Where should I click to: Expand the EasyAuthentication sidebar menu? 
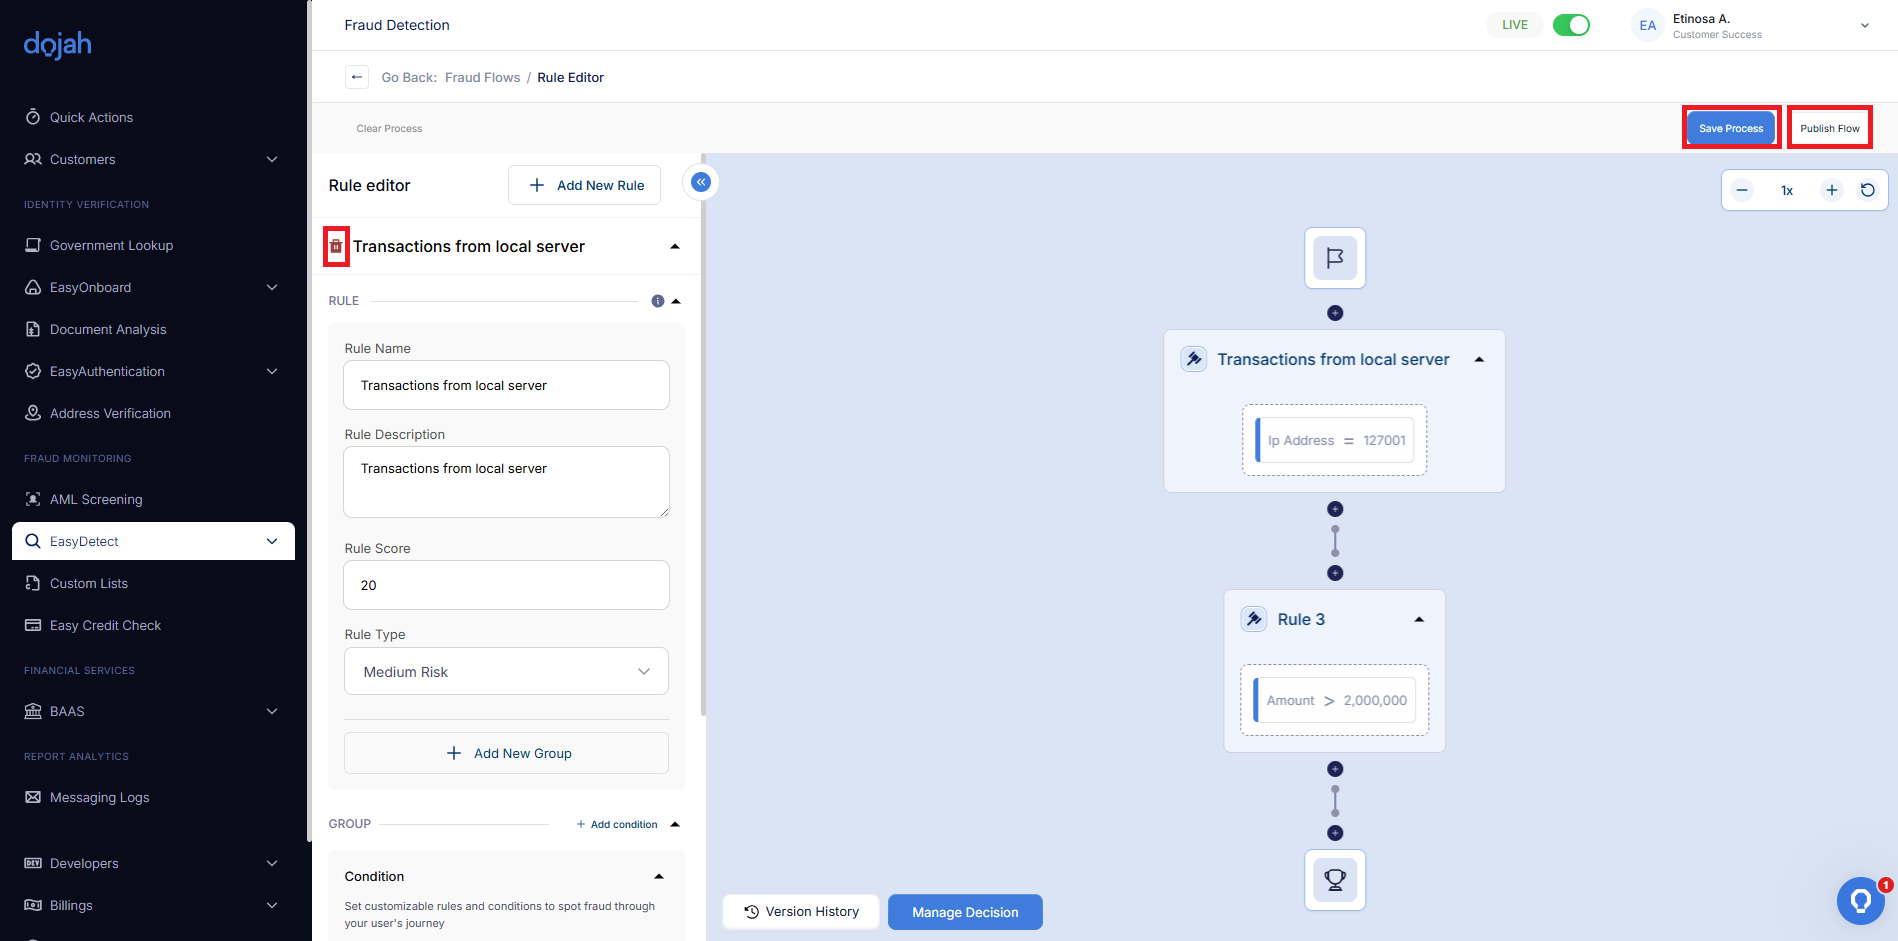tap(272, 371)
